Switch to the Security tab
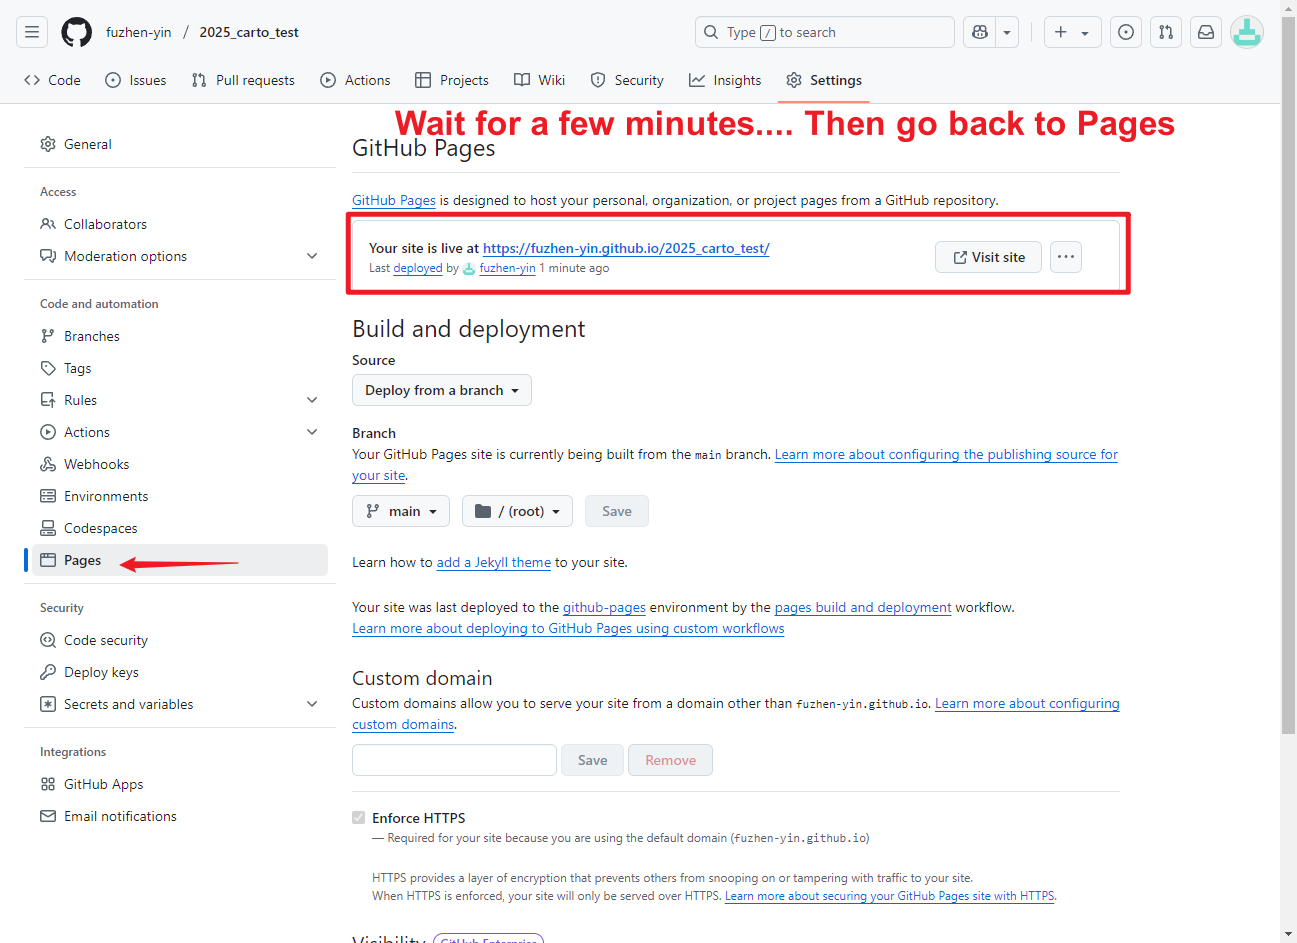Screen dimensions: 1297x943 click(627, 80)
